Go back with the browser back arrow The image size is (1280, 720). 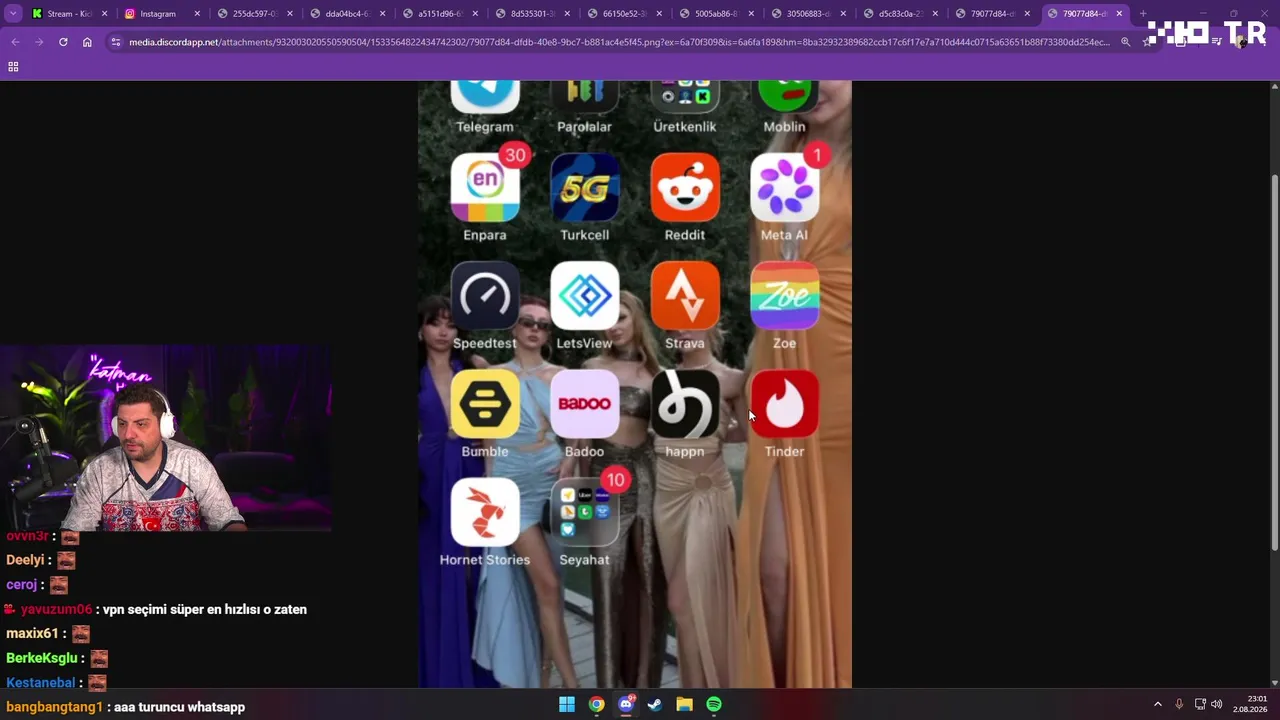[x=15, y=42]
